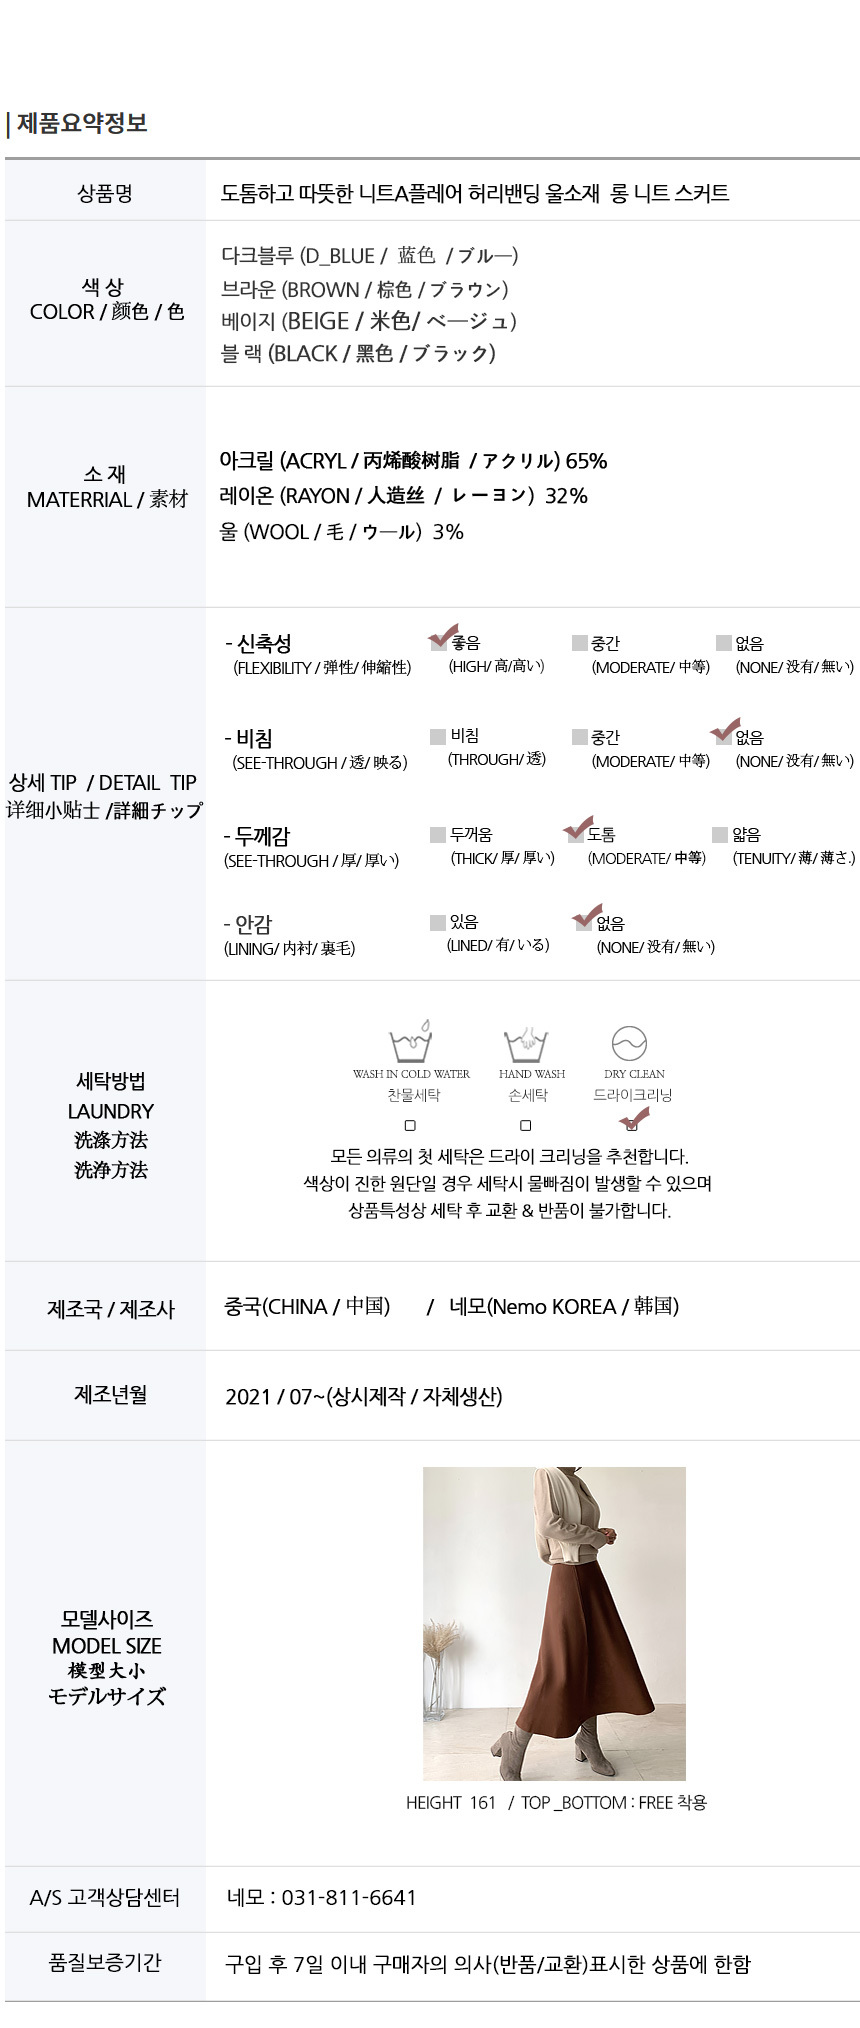The image size is (860, 2028).
Task: Toggle the dry cleaning checkbox
Action: point(631,1125)
